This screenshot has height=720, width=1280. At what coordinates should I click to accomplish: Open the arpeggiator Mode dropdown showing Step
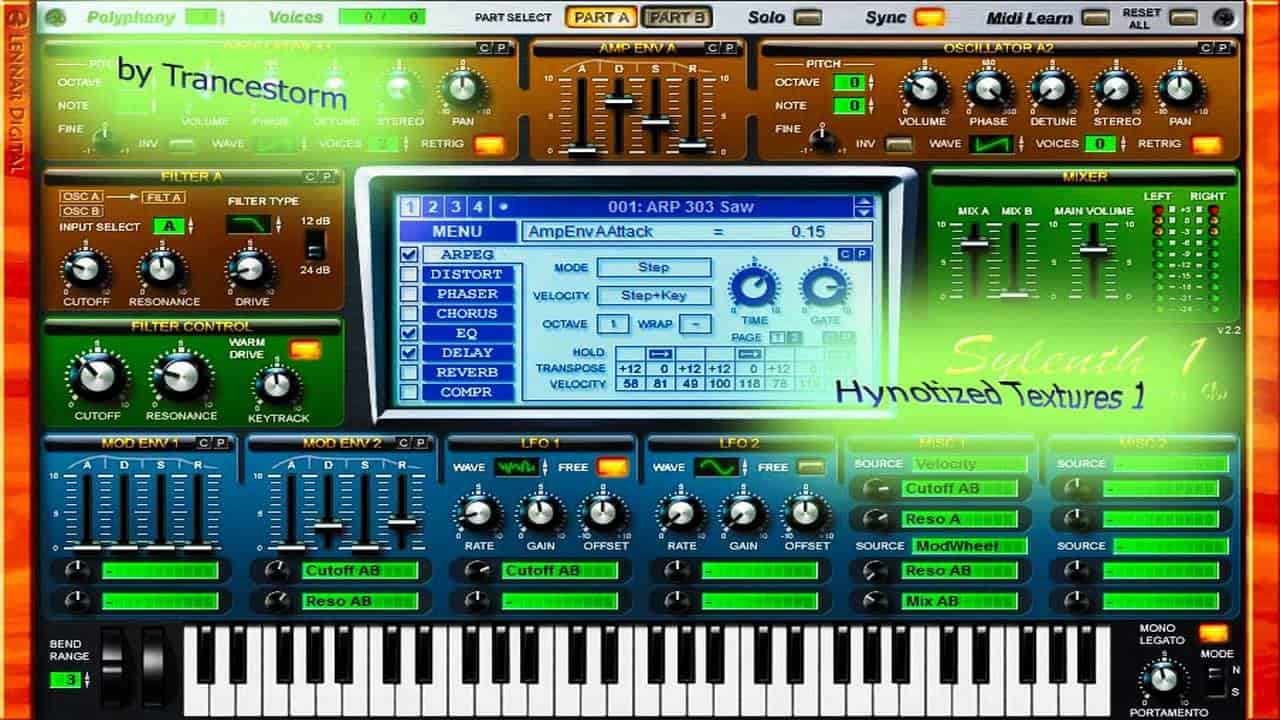click(655, 267)
